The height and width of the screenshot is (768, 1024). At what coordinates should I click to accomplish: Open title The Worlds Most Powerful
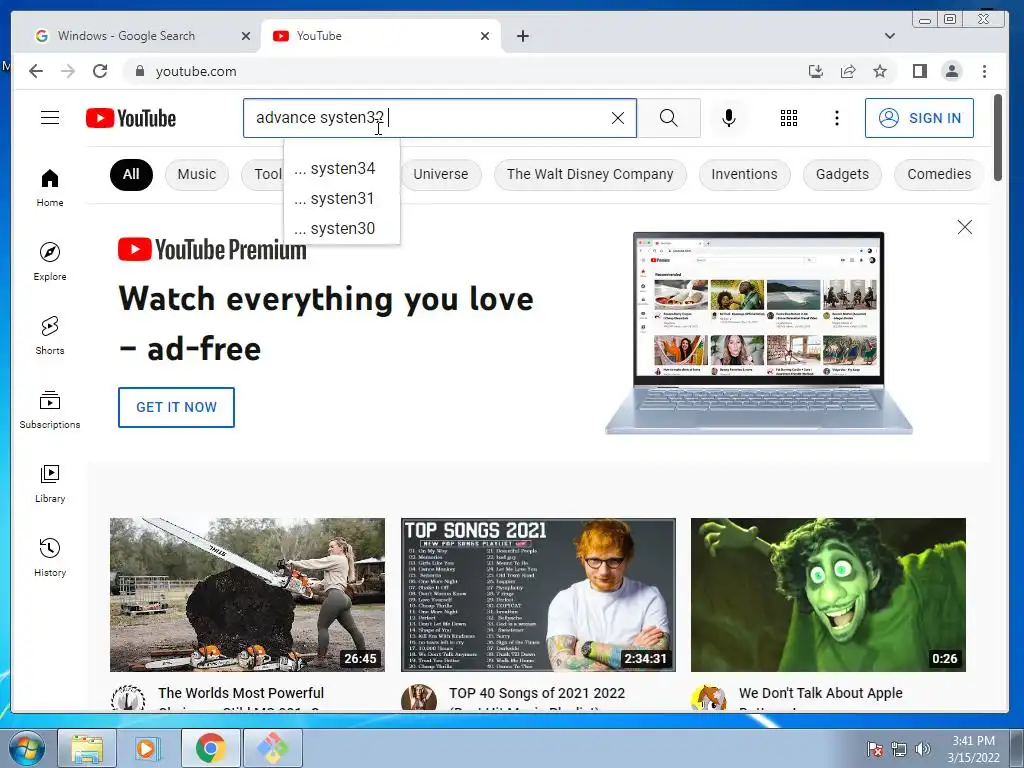[241, 693]
